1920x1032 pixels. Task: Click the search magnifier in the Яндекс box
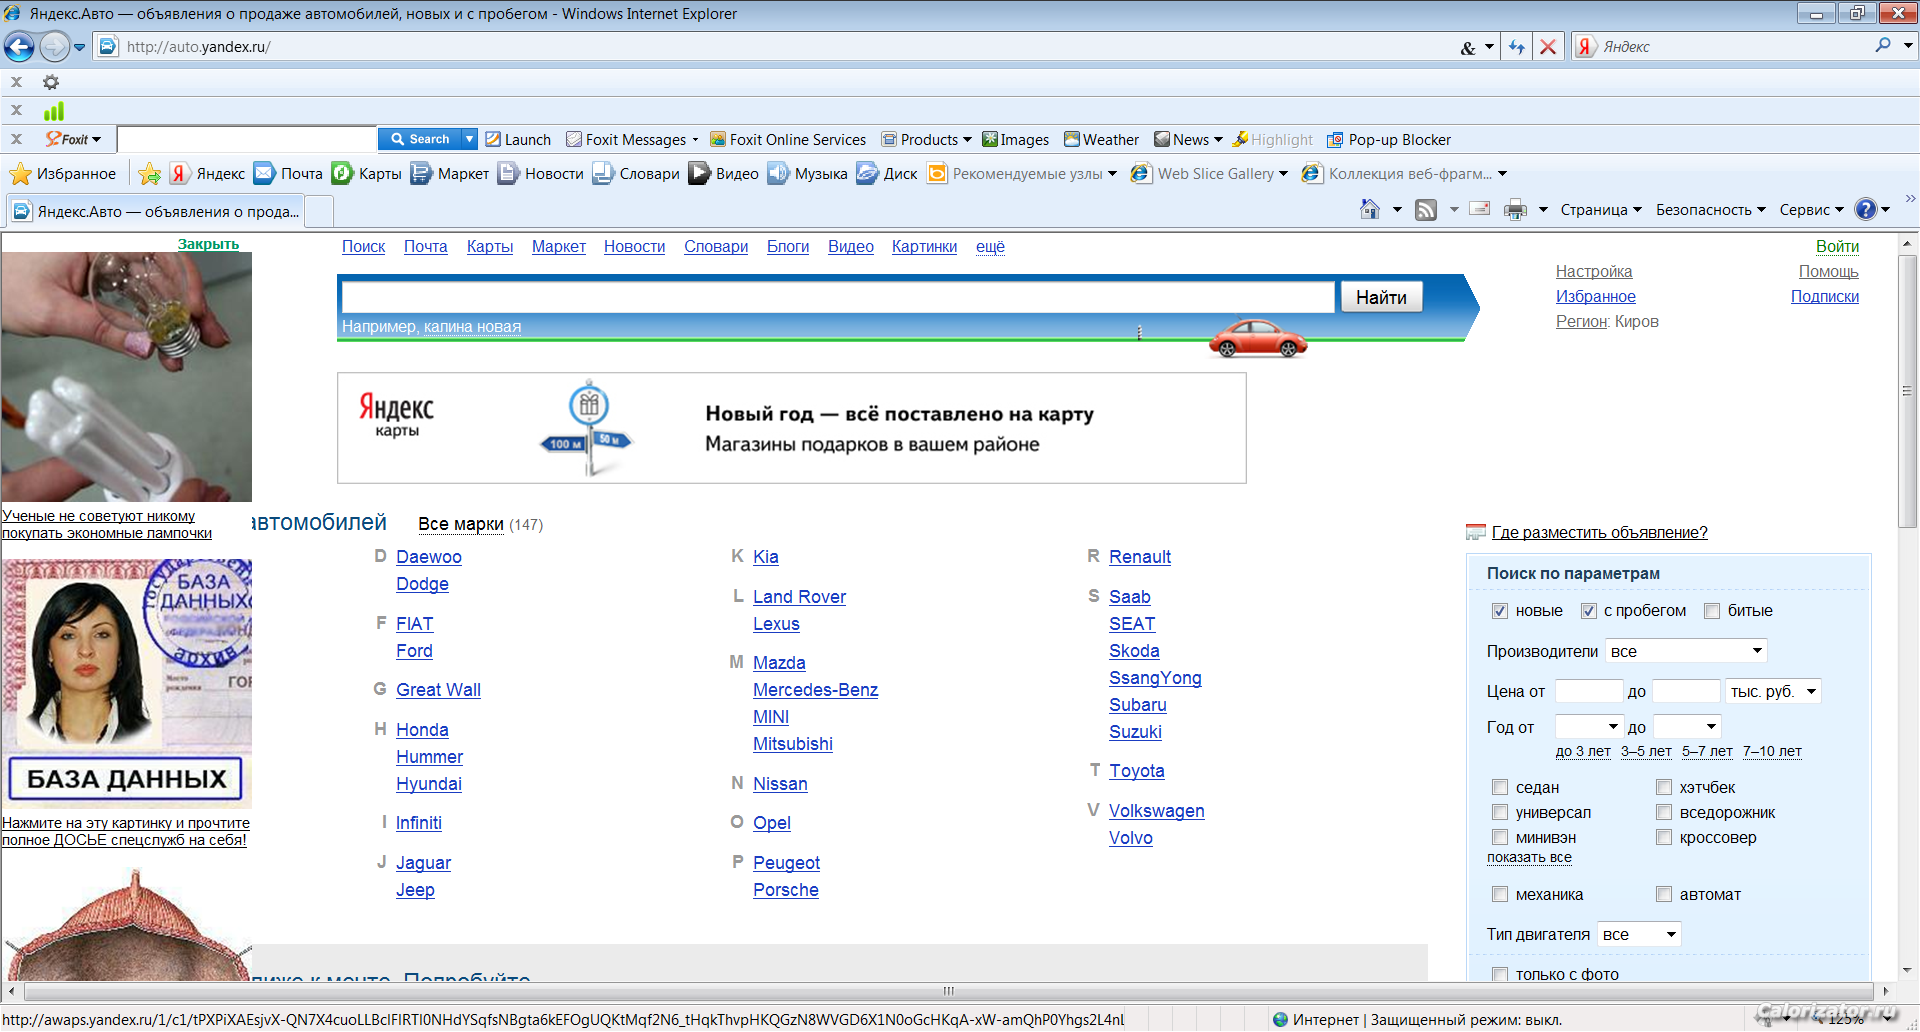coord(1883,46)
